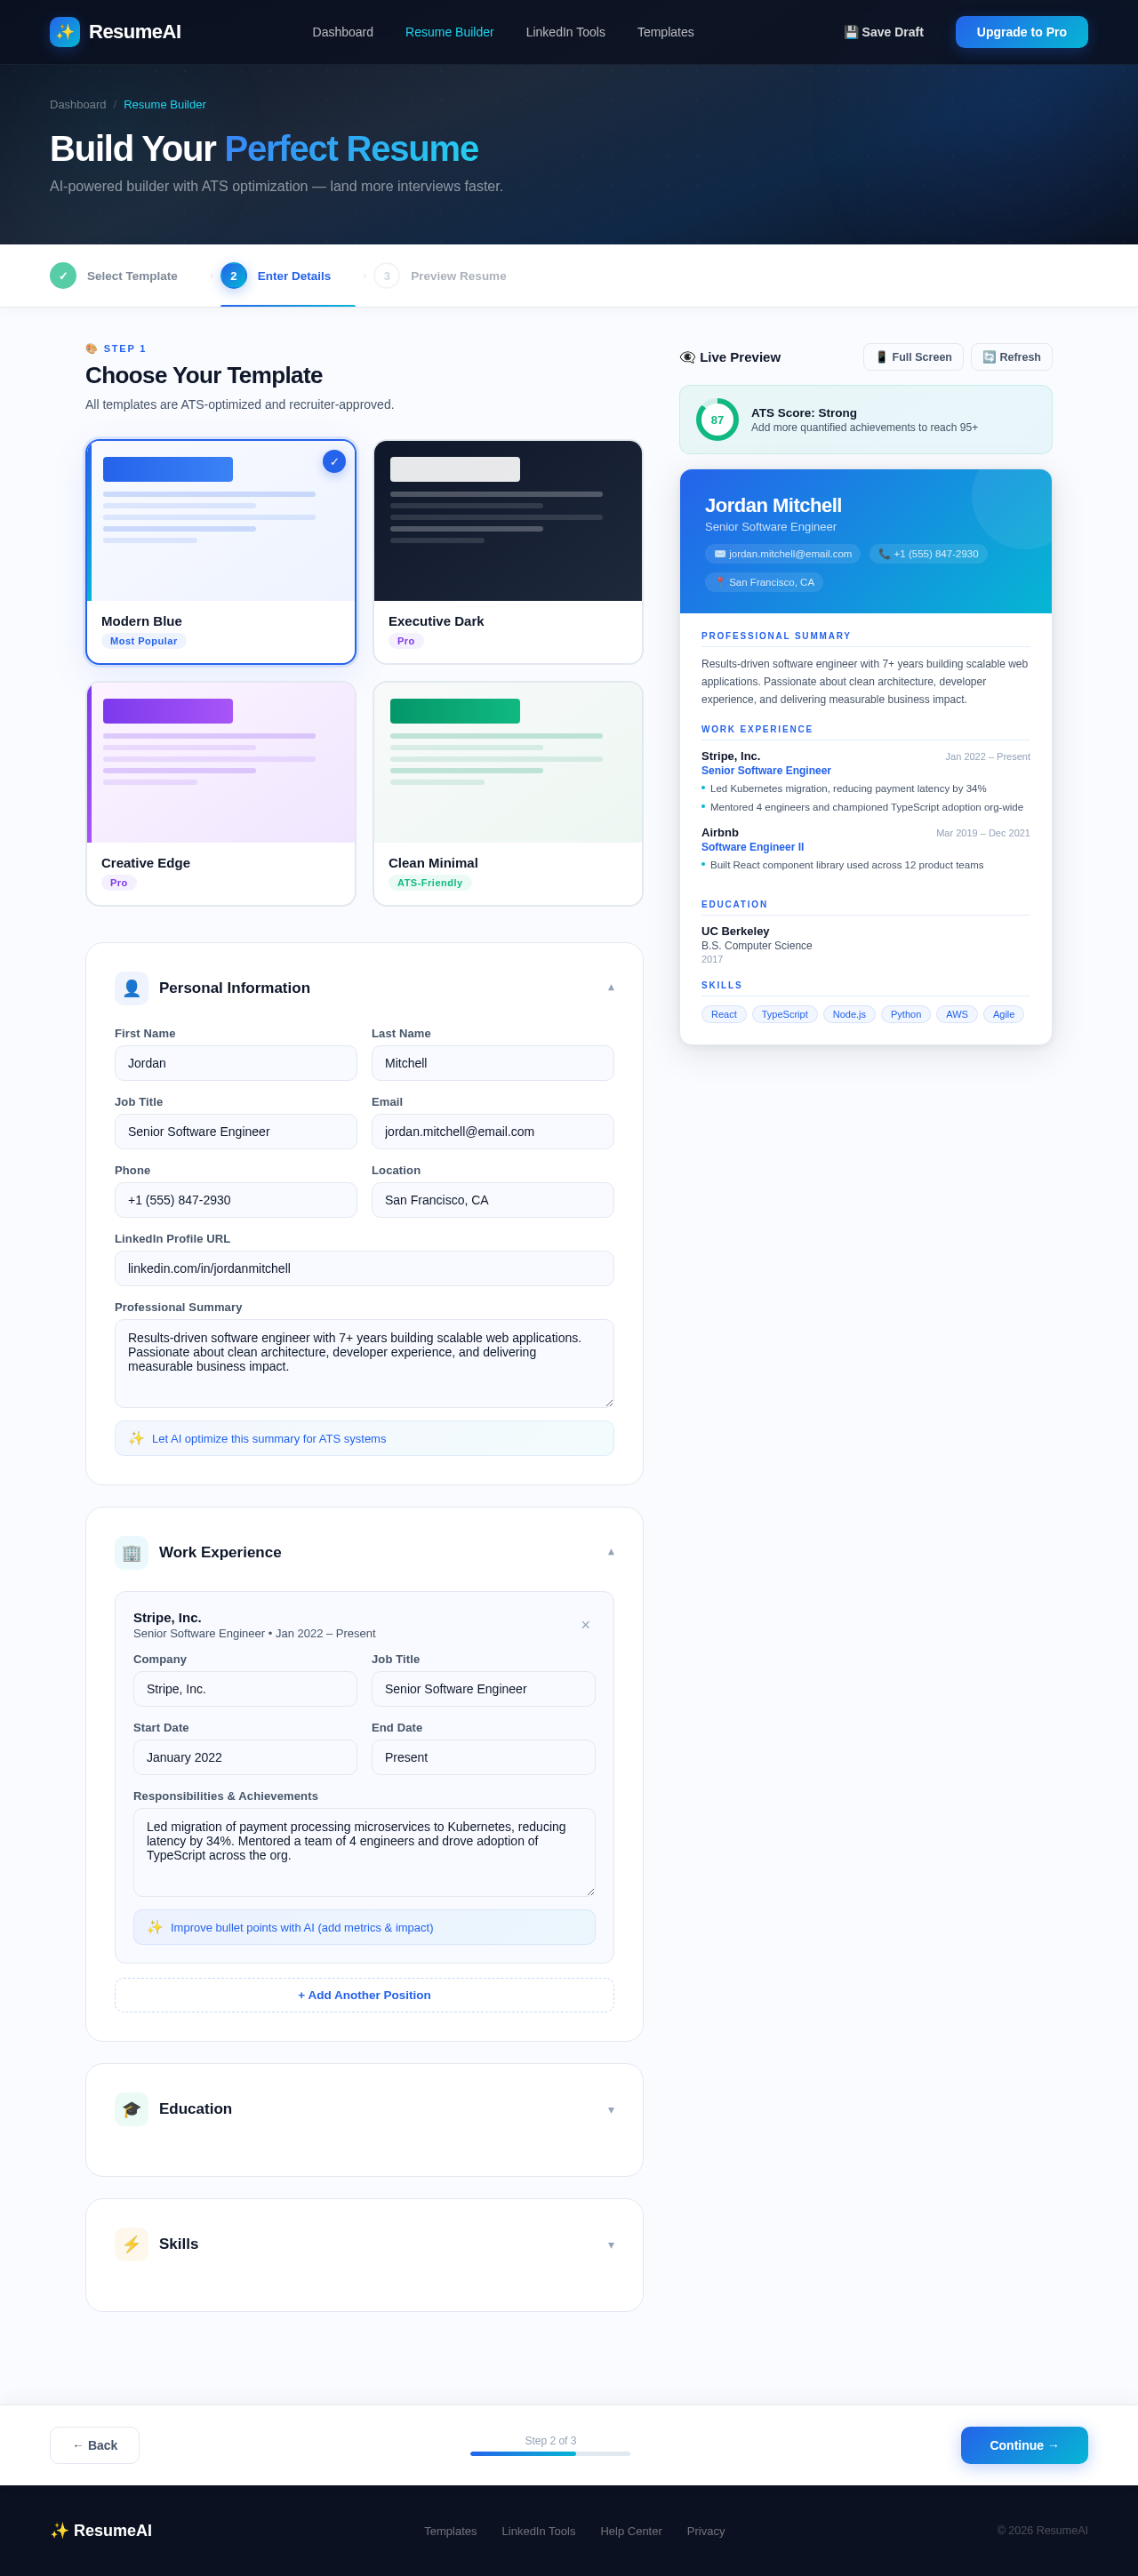Open Templates in the top navigation

tap(665, 32)
